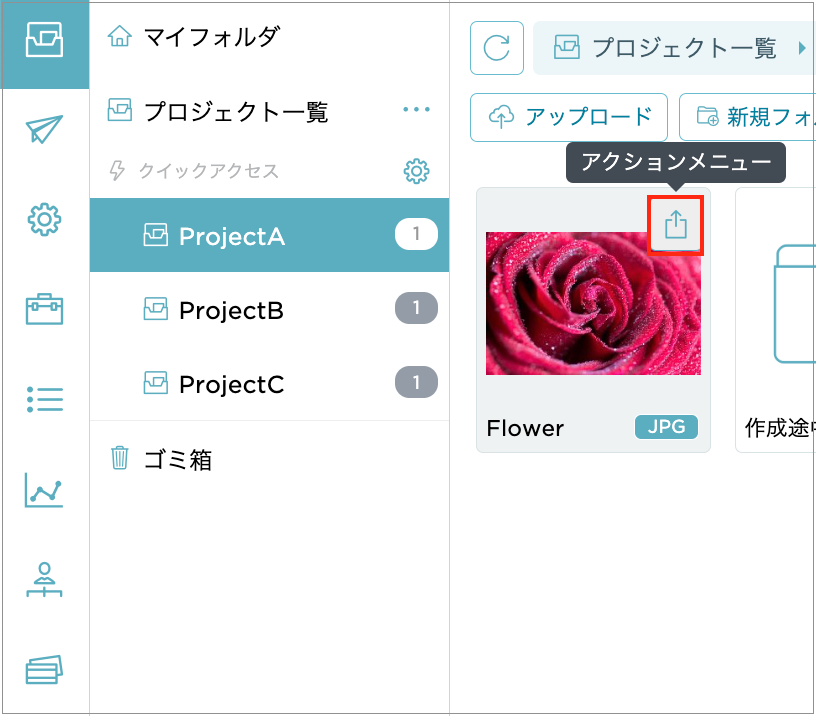Open quick access settings gear
The image size is (816, 716).
(x=416, y=171)
